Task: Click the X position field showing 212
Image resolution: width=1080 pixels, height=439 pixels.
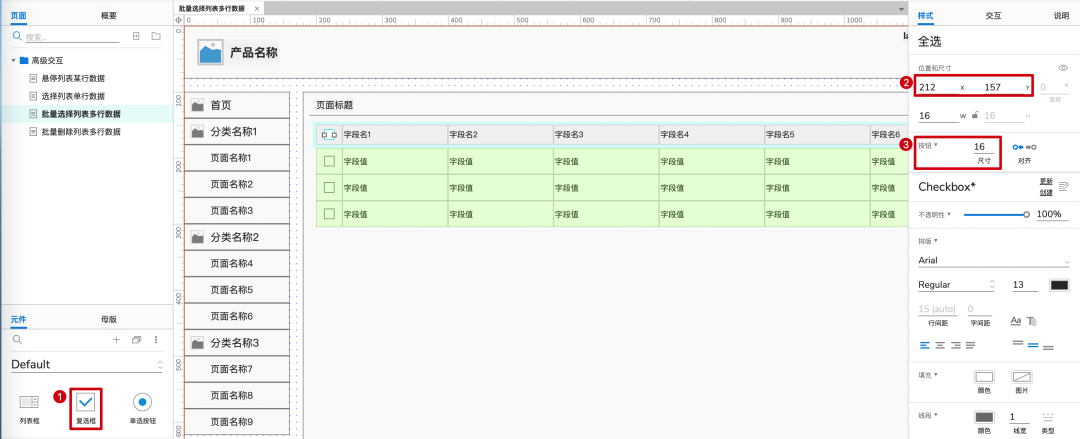Action: pos(937,88)
